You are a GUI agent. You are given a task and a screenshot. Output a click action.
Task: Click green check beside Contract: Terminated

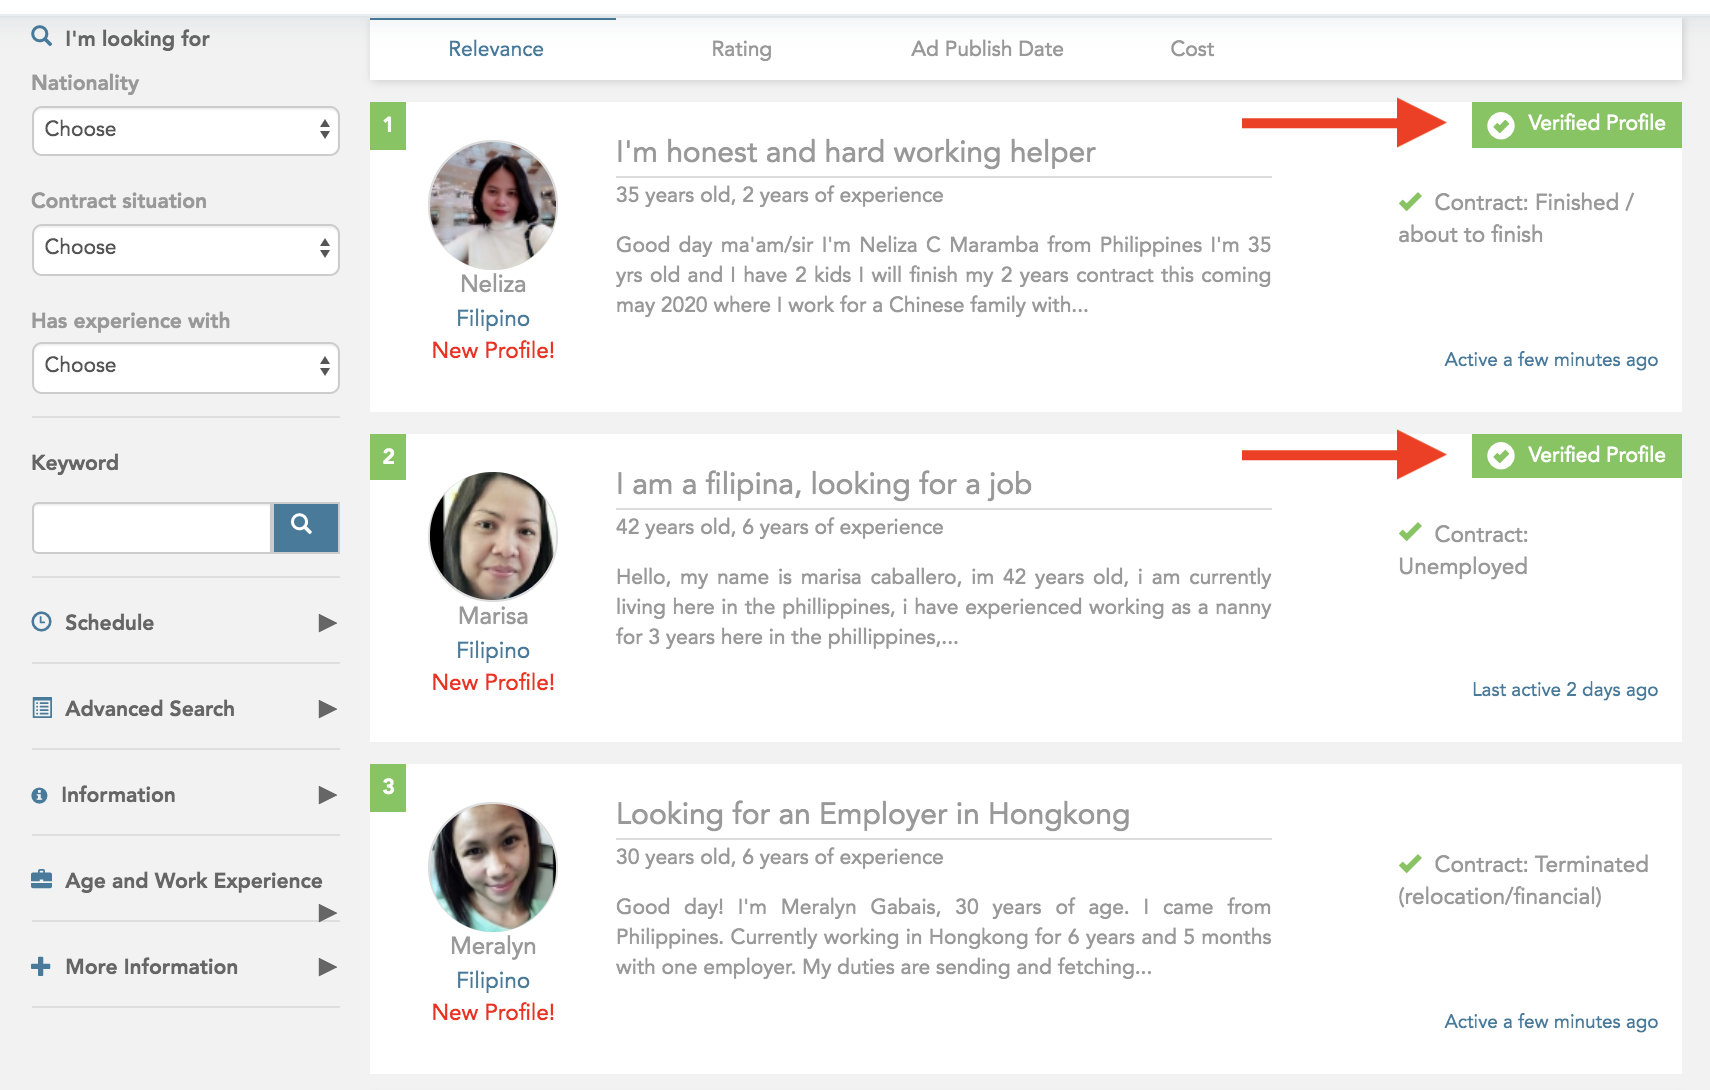tap(1410, 864)
